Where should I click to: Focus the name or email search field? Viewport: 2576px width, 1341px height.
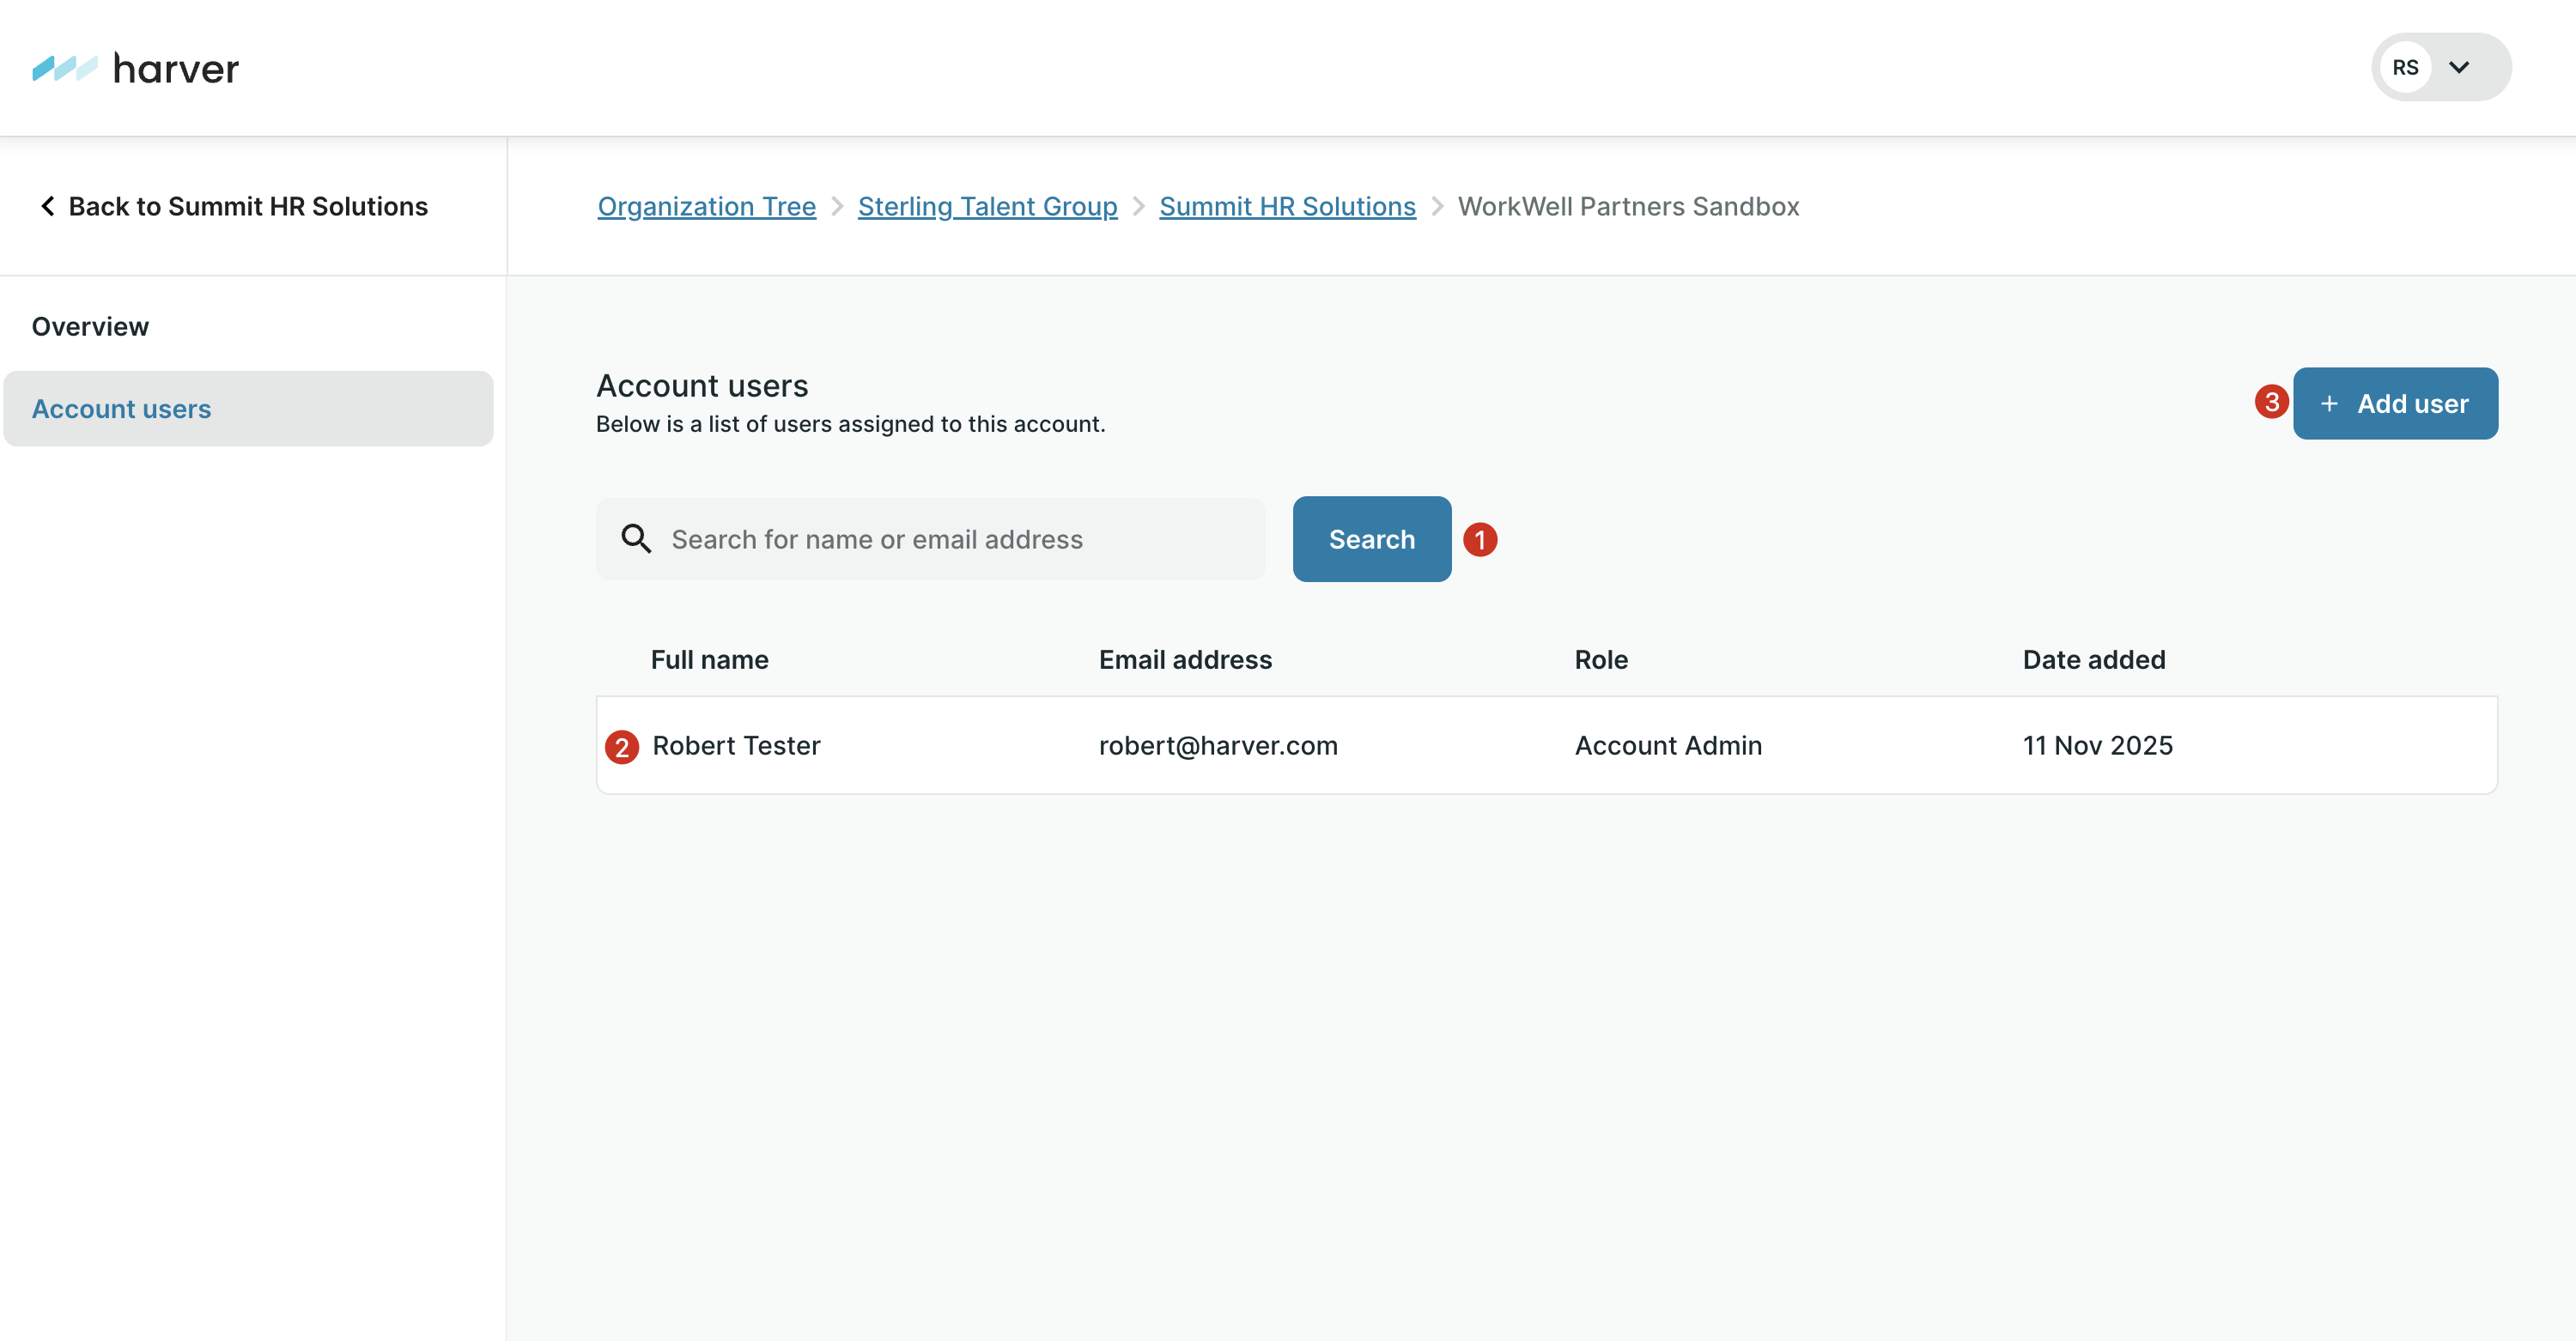pos(950,539)
